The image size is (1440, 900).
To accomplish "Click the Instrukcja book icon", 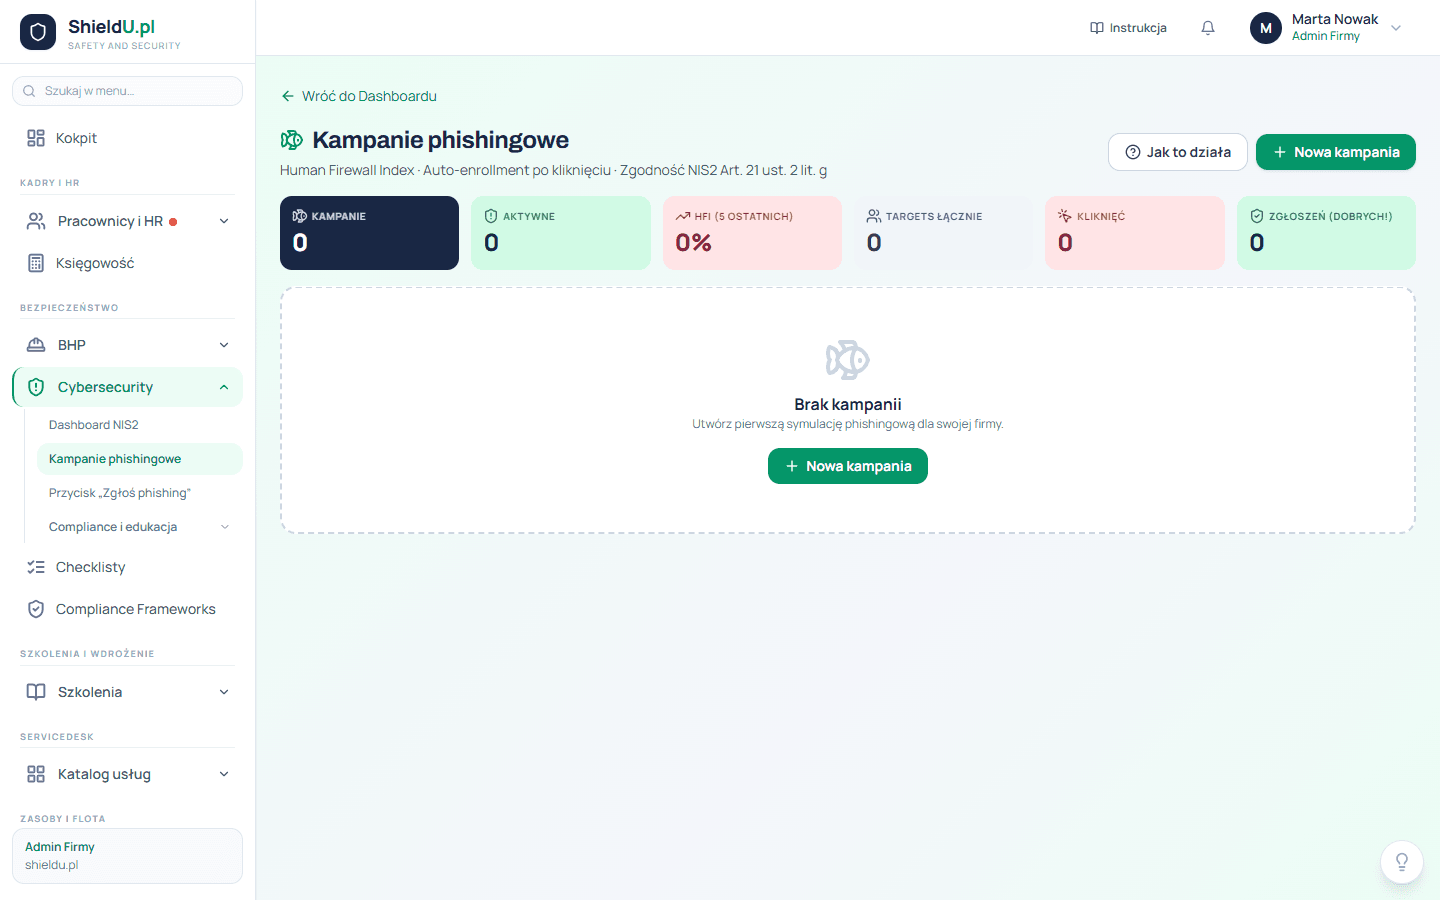I will click(1097, 28).
